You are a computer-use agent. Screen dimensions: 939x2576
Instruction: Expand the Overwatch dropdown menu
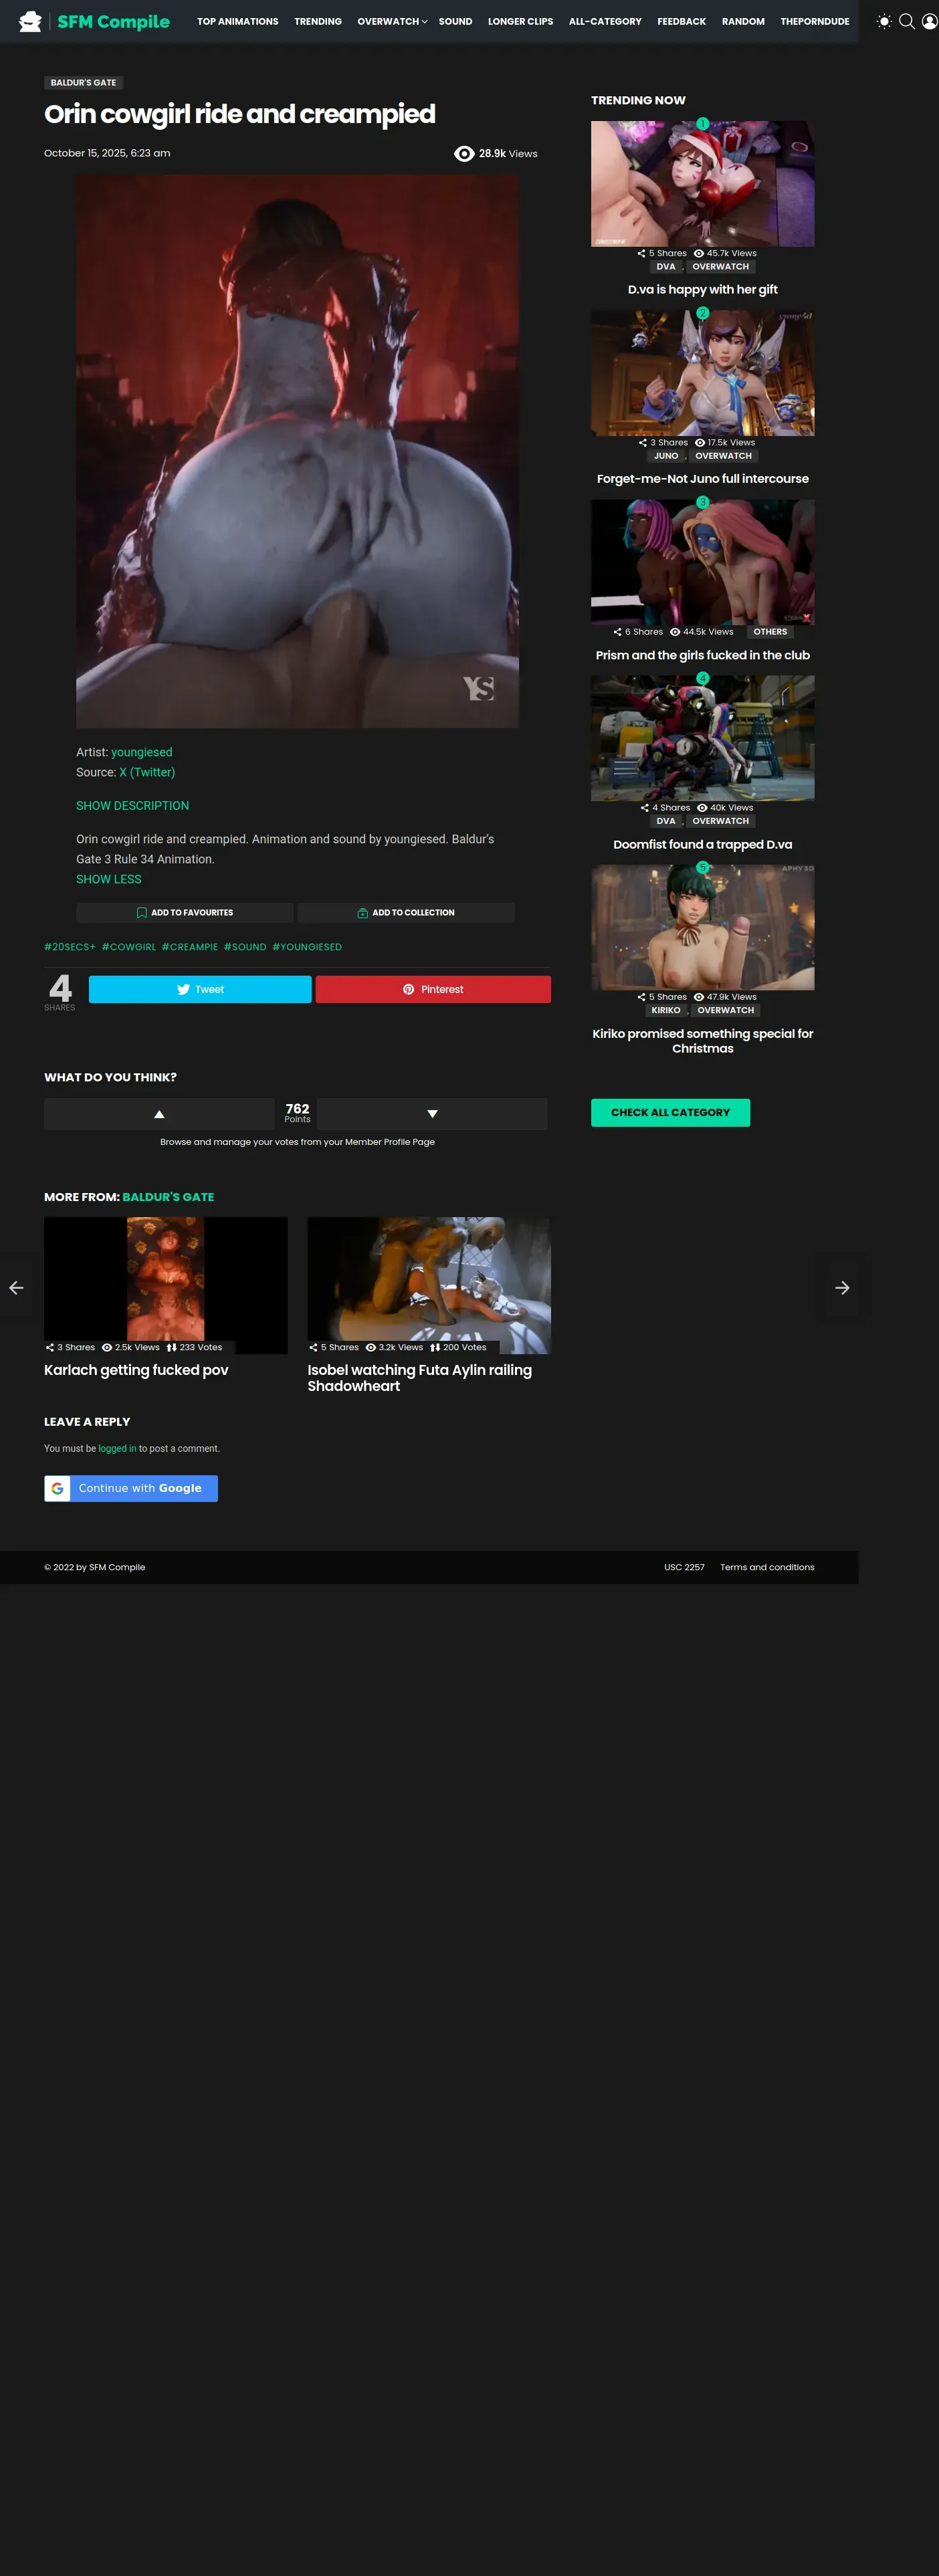click(x=392, y=21)
